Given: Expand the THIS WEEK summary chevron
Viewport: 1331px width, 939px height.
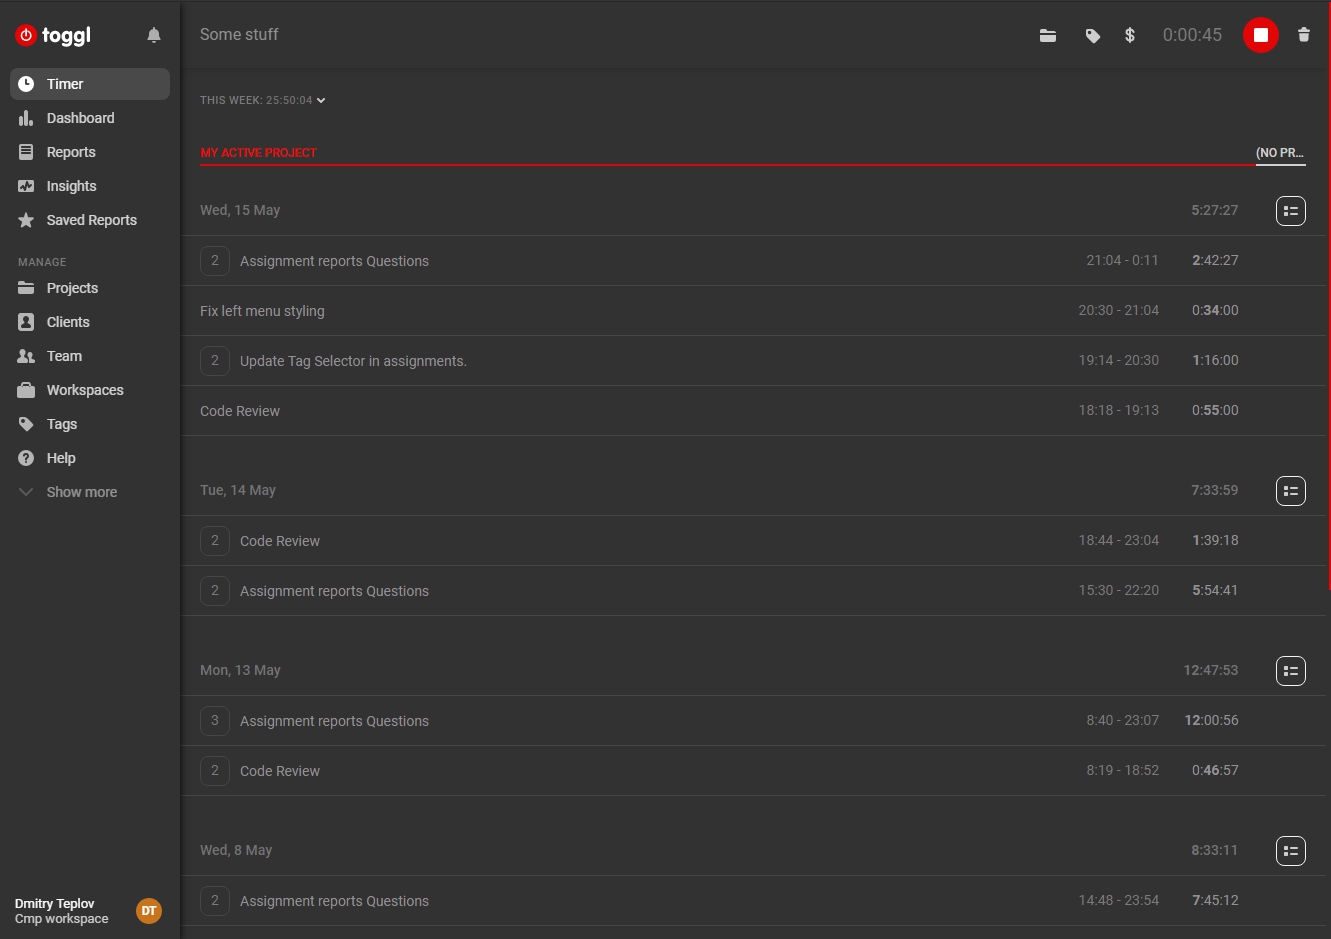Looking at the screenshot, I should tap(320, 100).
